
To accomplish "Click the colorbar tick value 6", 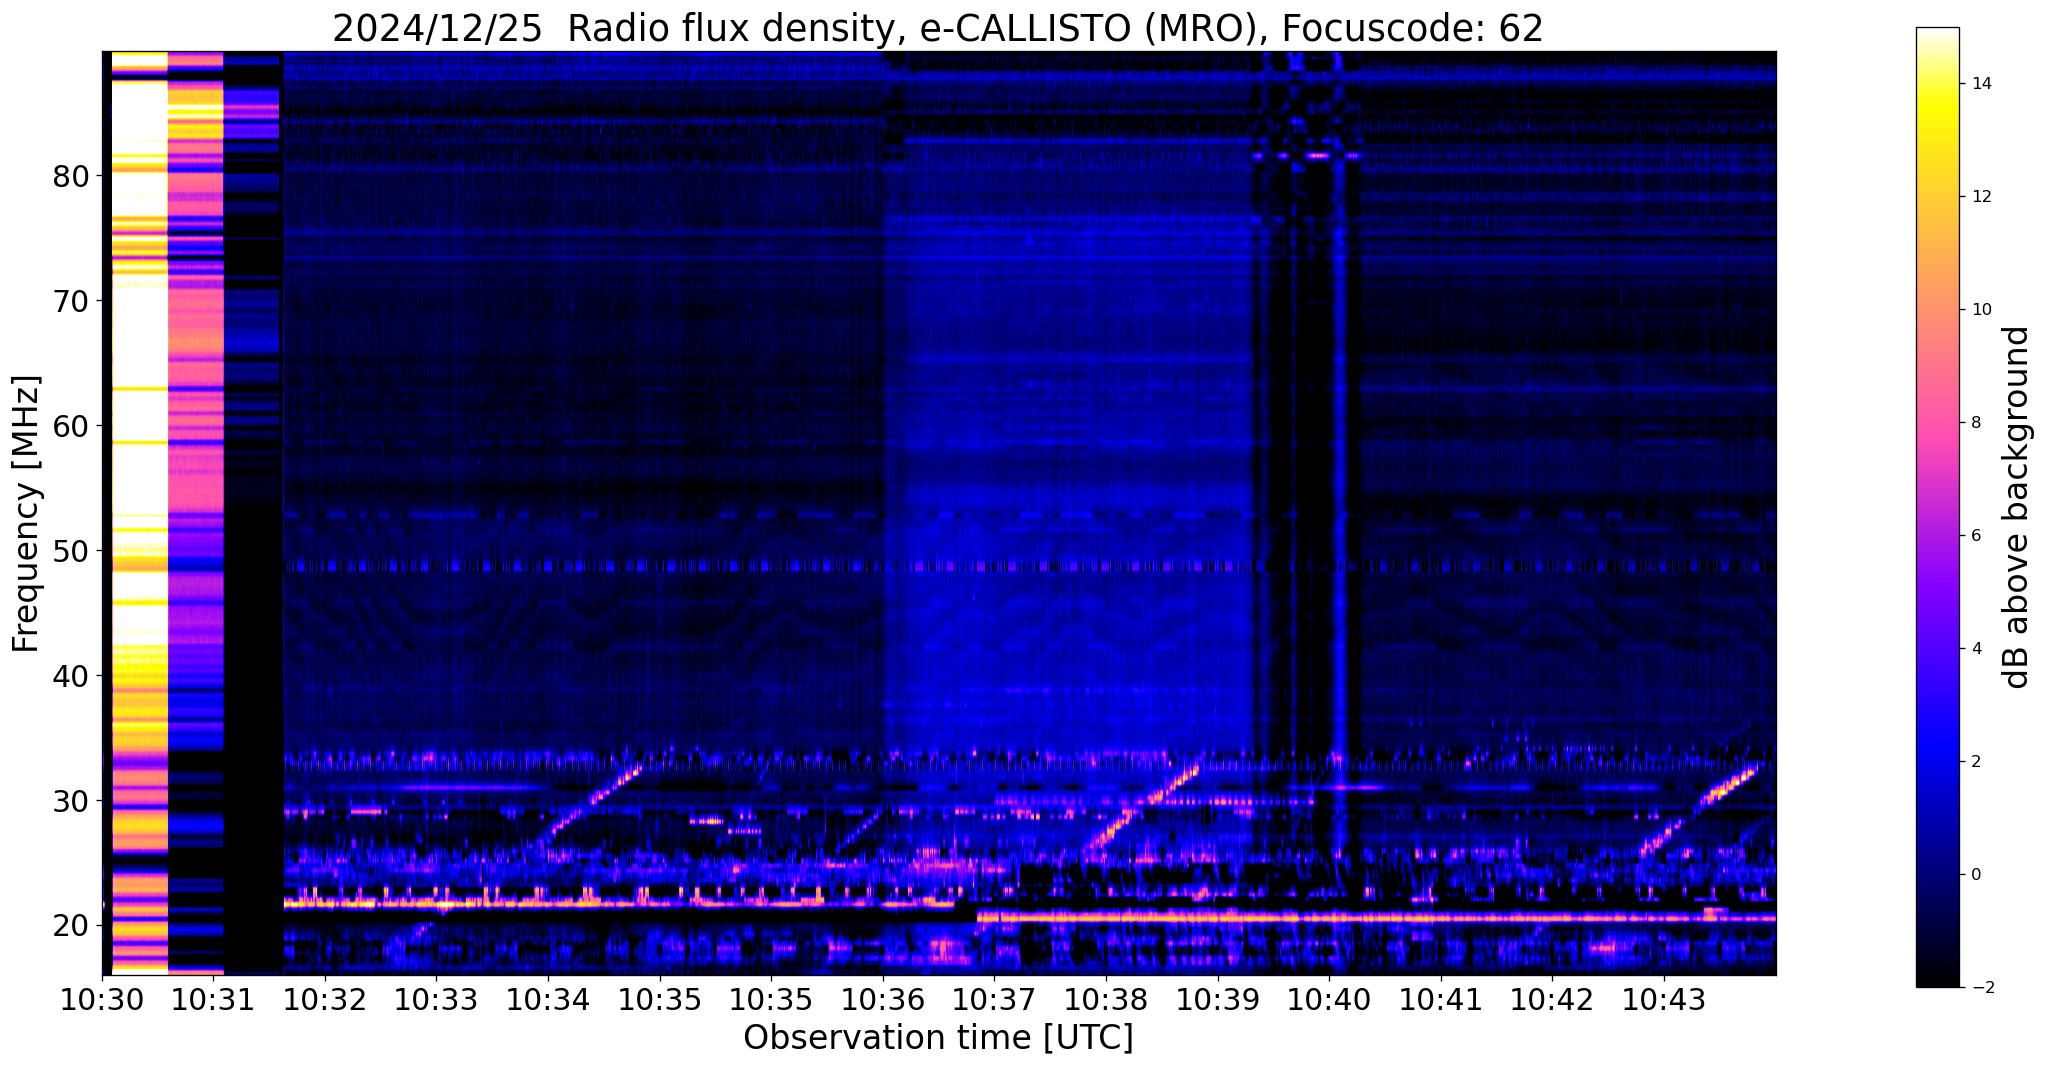I will [x=1975, y=536].
